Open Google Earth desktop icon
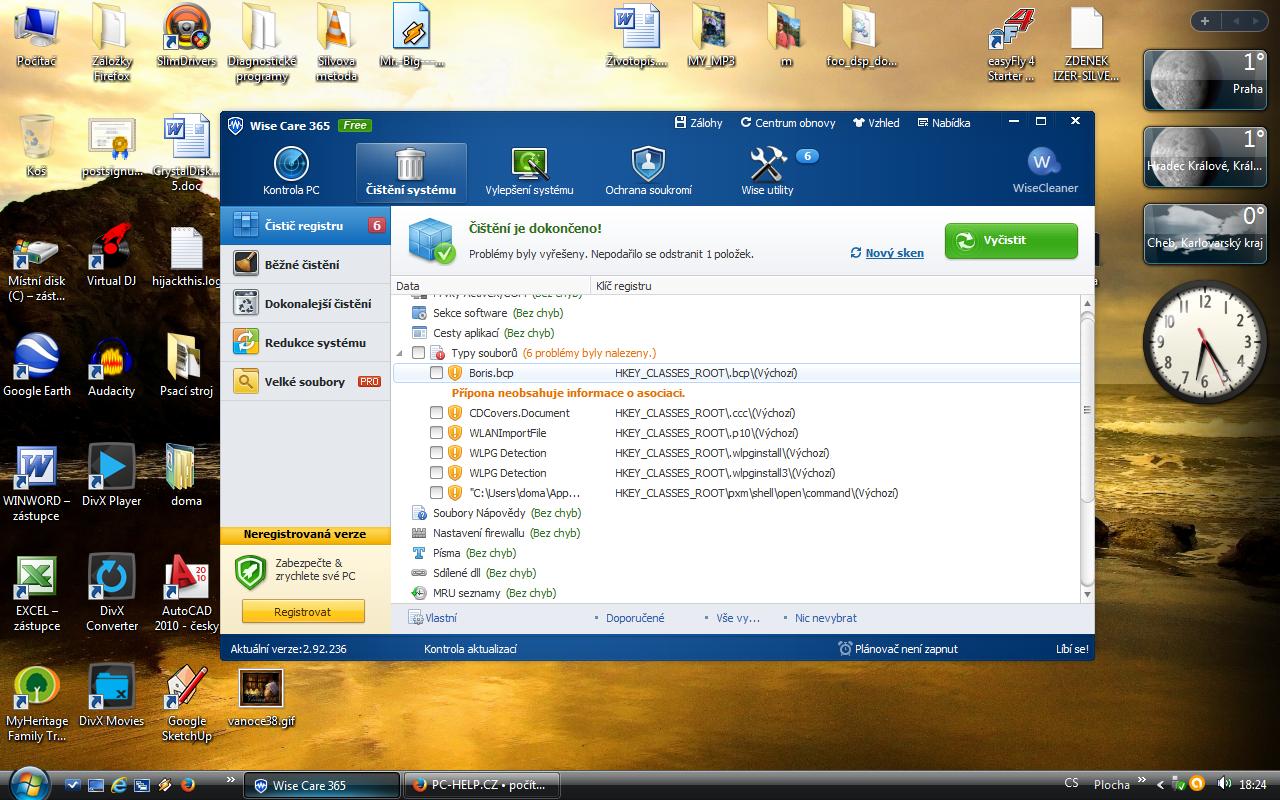The width and height of the screenshot is (1280, 800). tap(37, 366)
